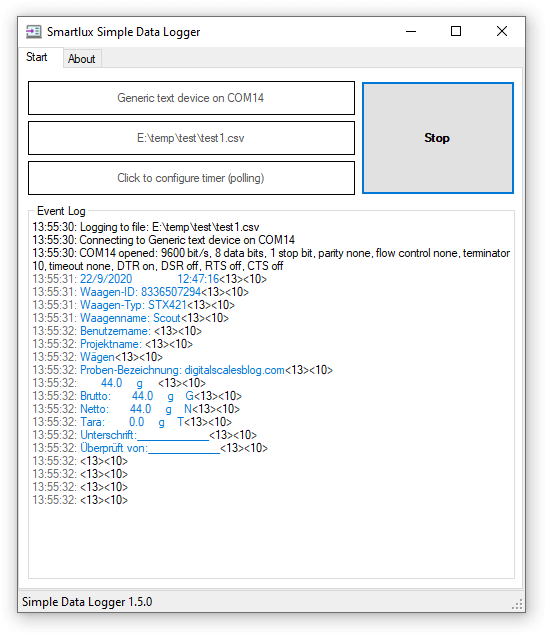
Task: Open Generic text device on COM14 settings
Action: (x=191, y=98)
